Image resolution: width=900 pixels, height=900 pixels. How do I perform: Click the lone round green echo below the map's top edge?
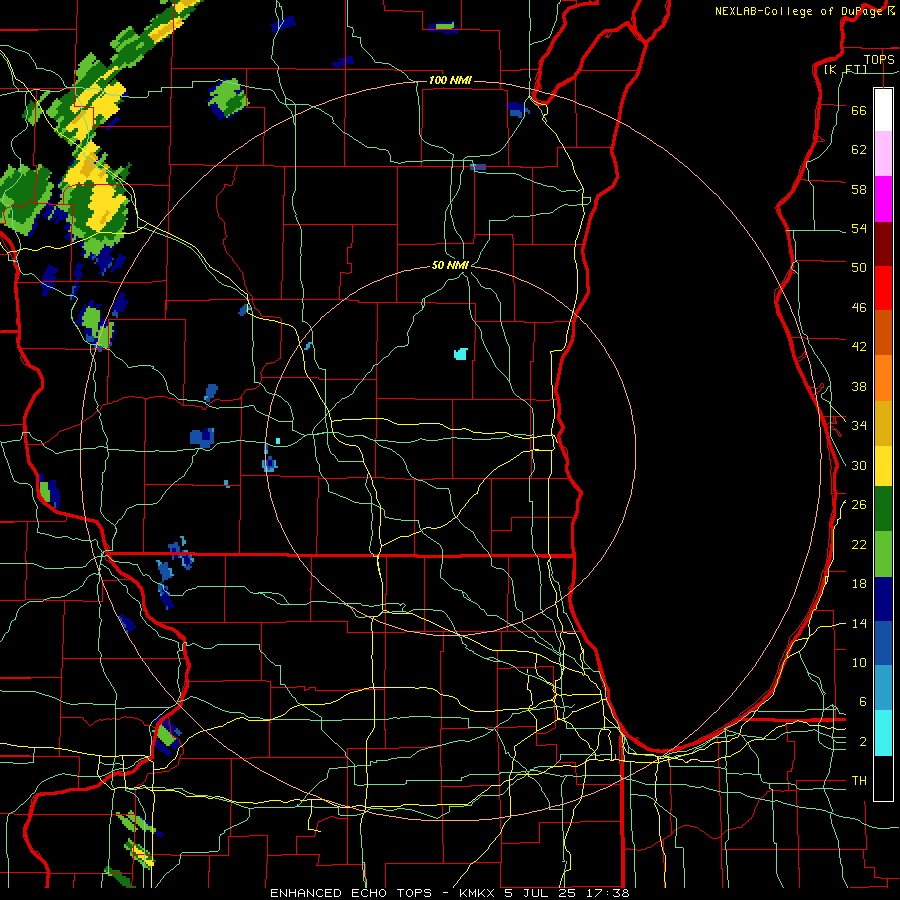(228, 99)
